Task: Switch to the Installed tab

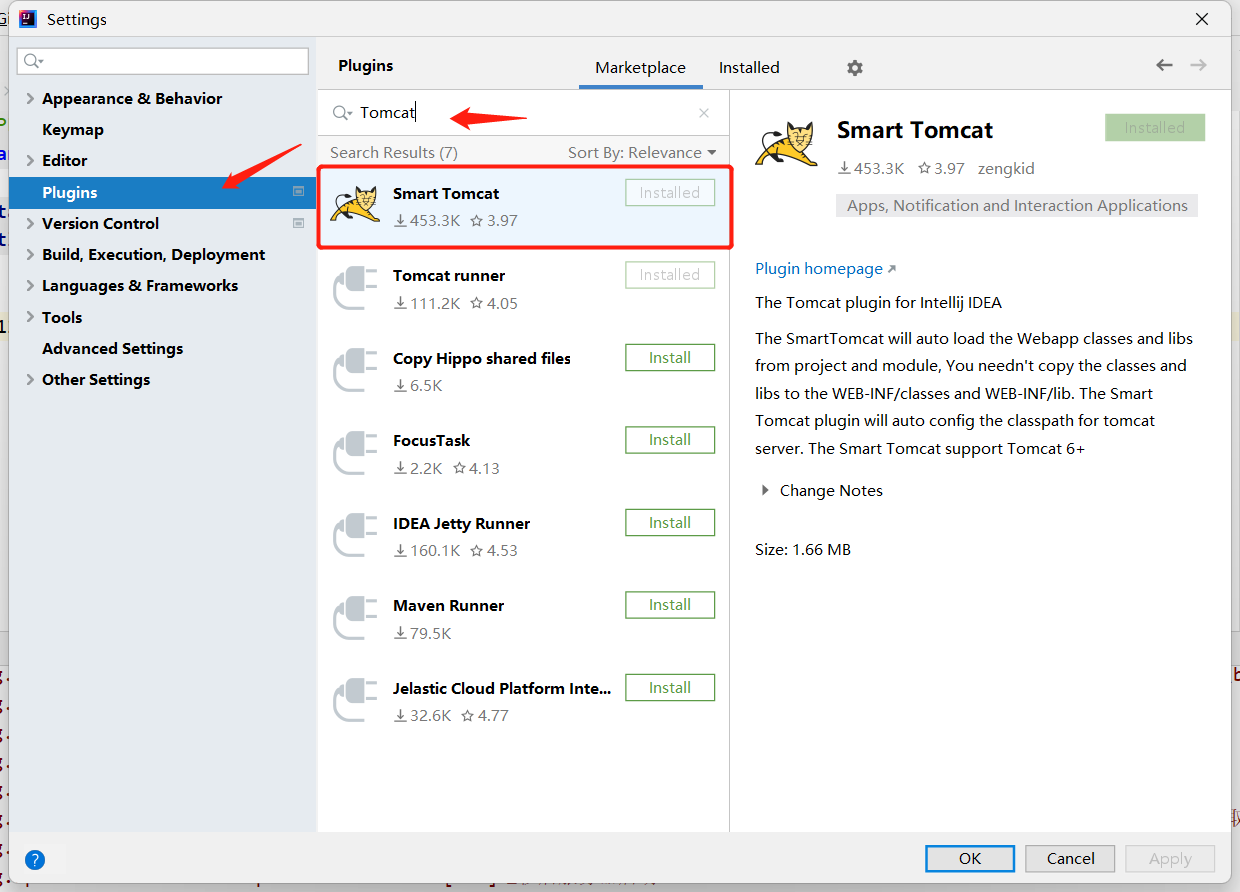Action: click(x=748, y=67)
